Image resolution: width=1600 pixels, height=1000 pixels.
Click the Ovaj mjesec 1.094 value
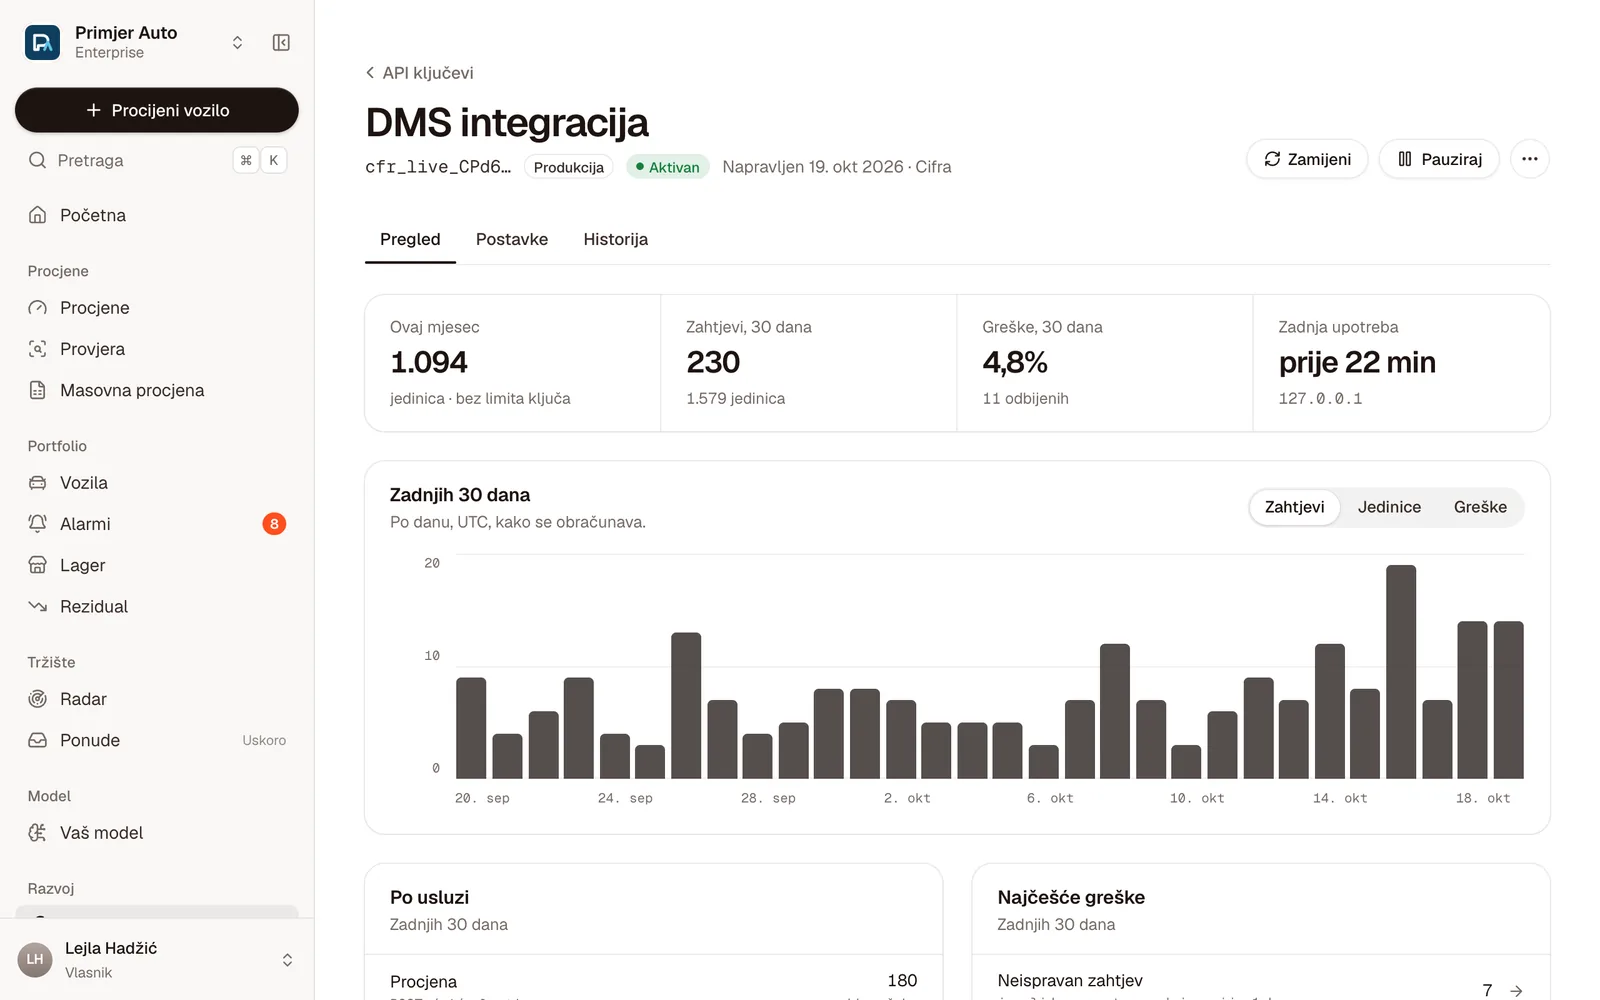429,362
